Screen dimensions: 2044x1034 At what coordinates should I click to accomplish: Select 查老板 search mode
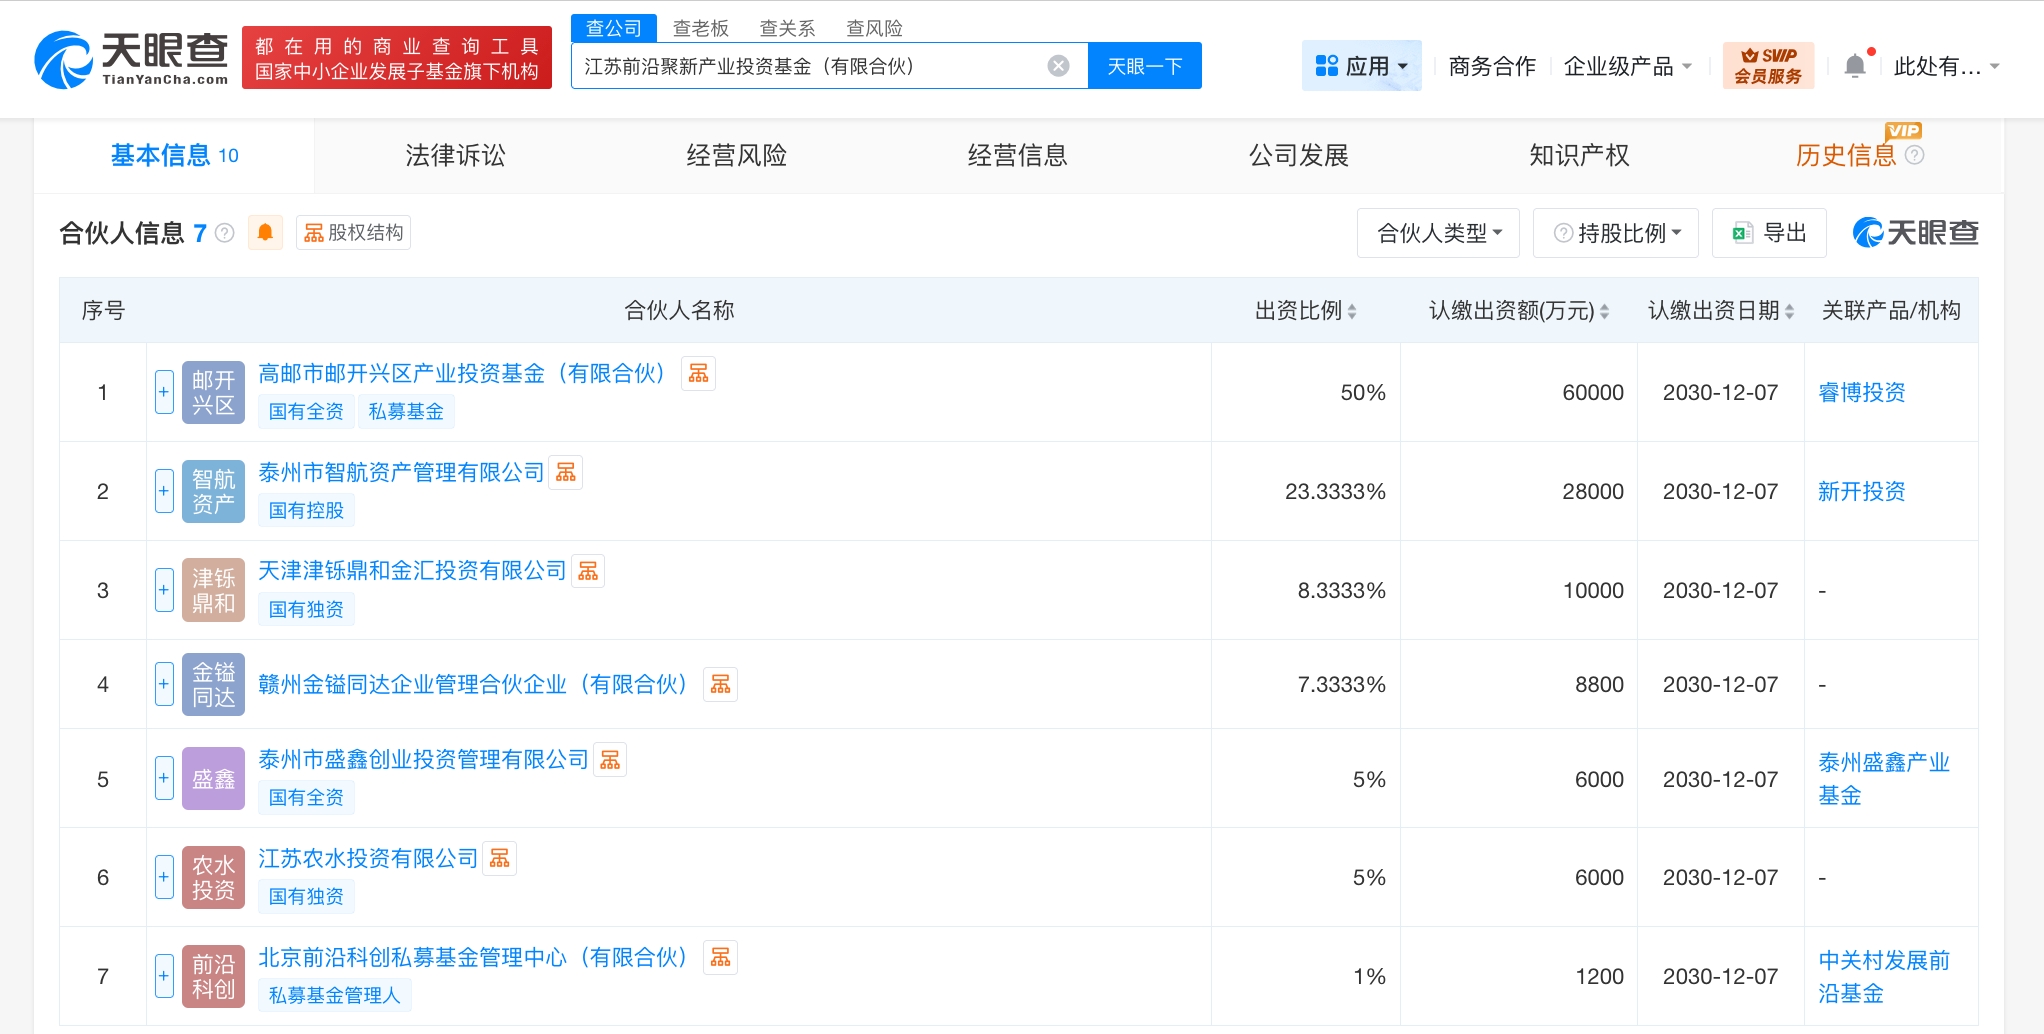700,28
